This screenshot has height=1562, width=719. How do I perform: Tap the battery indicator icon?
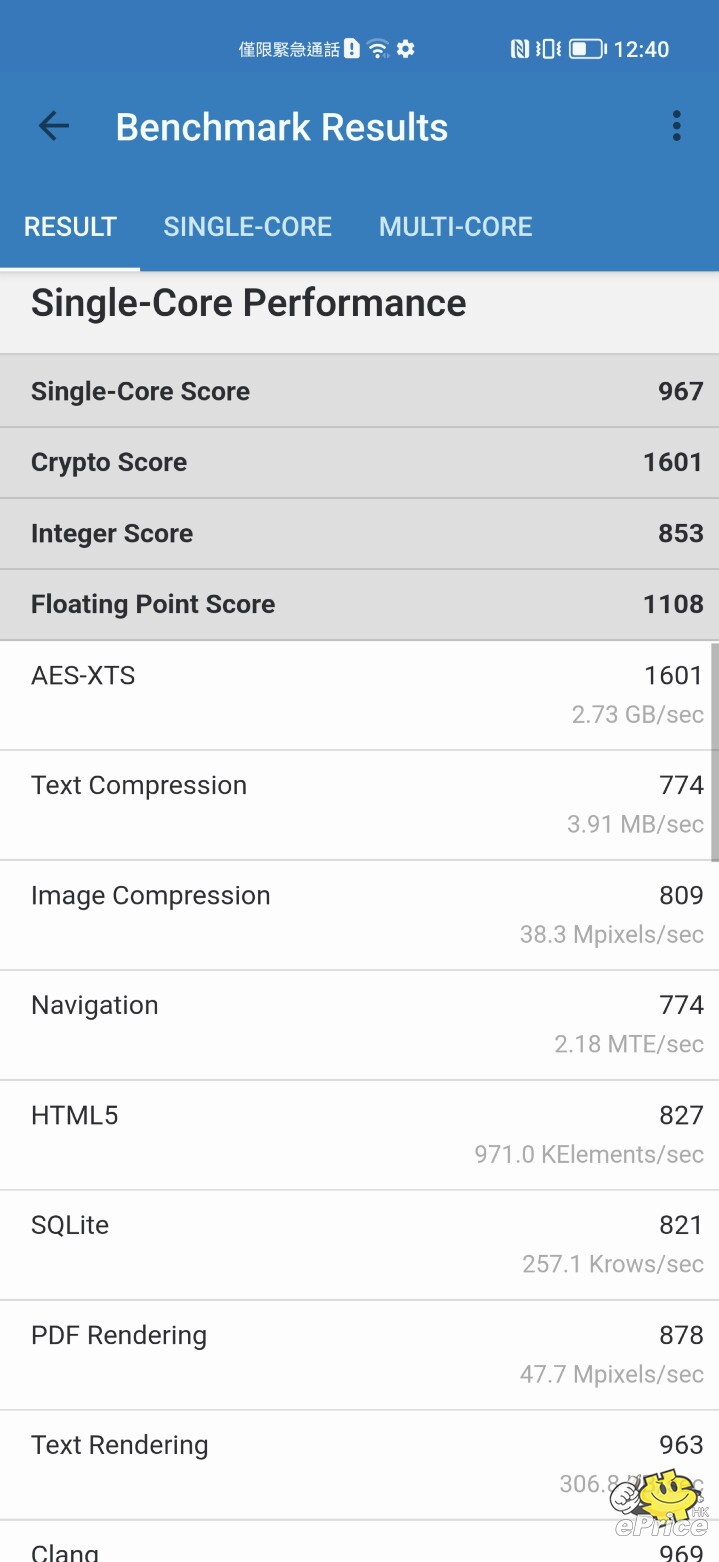(587, 49)
